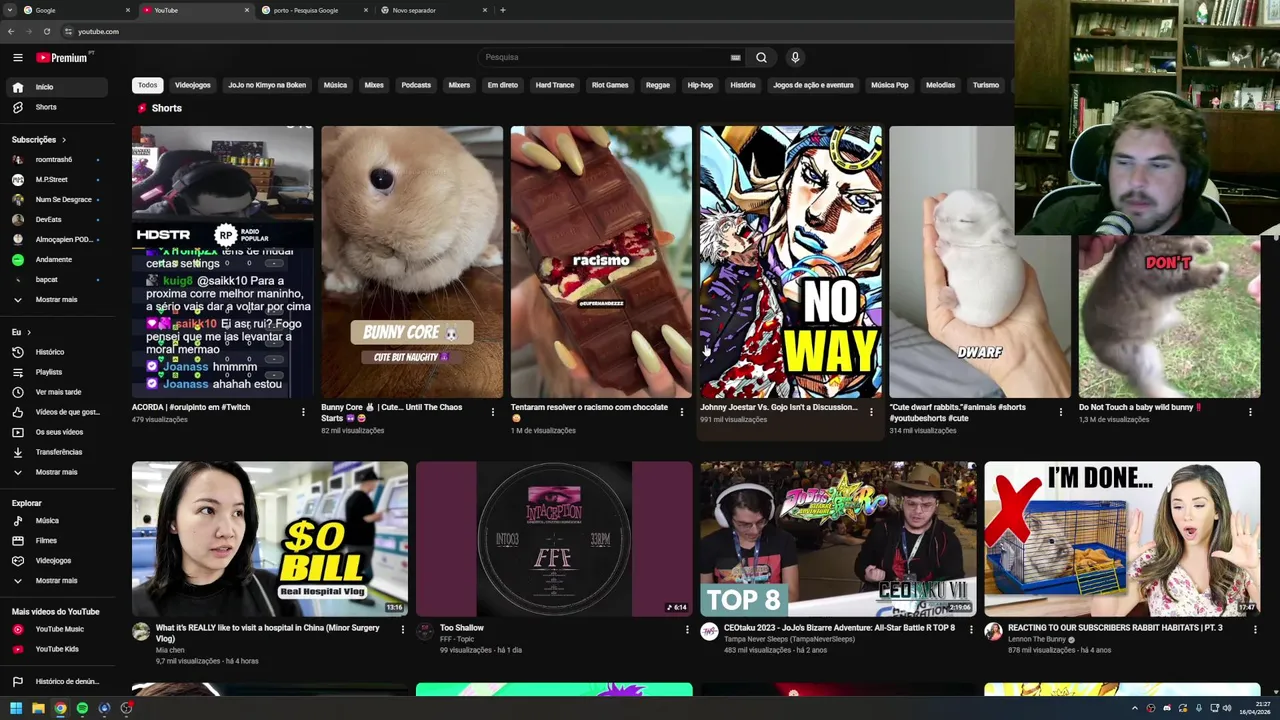Open YouTube Music from sidebar

(57, 629)
